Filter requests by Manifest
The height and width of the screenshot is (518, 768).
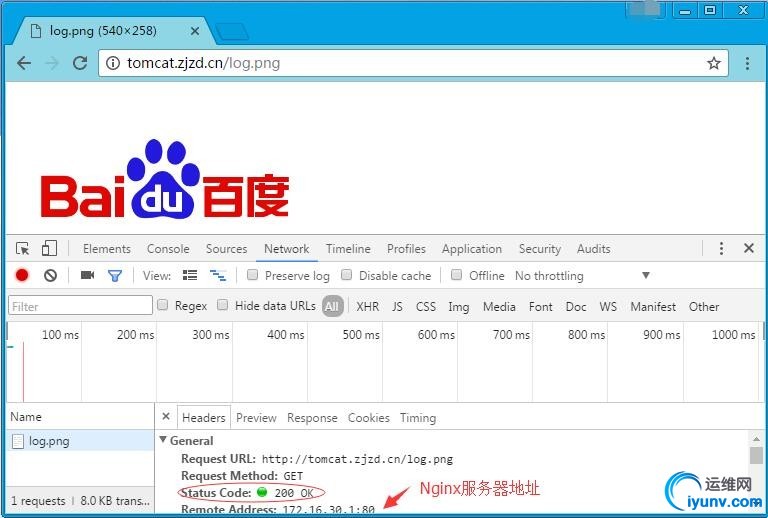(x=653, y=306)
